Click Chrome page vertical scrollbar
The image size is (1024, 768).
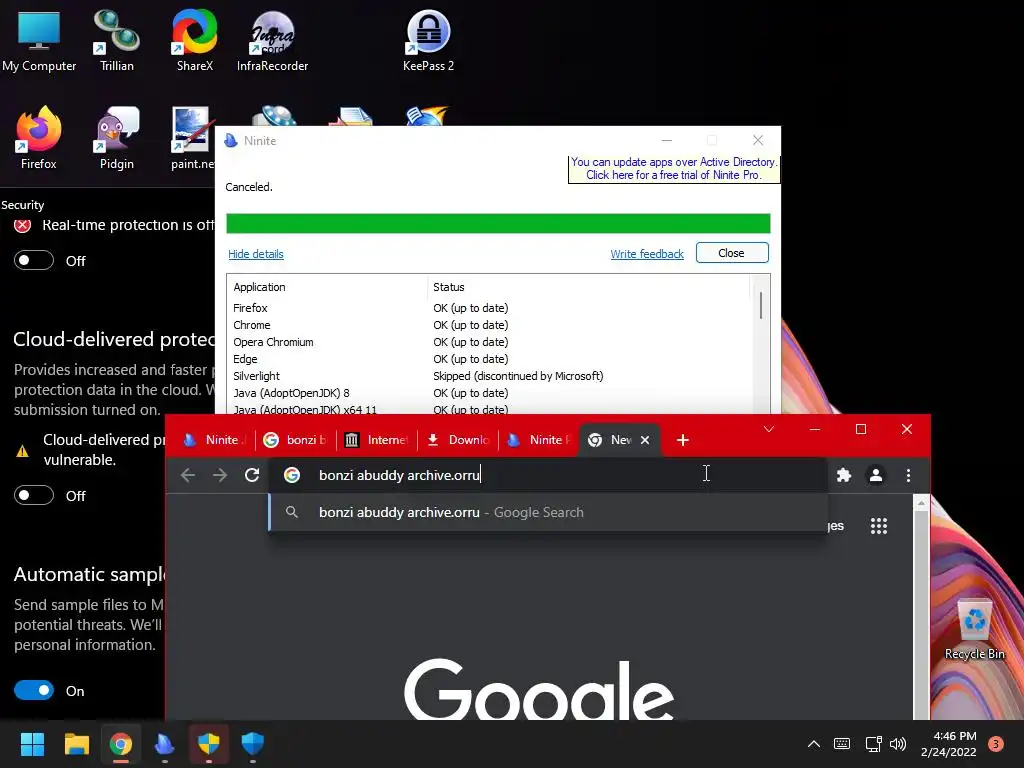921,607
